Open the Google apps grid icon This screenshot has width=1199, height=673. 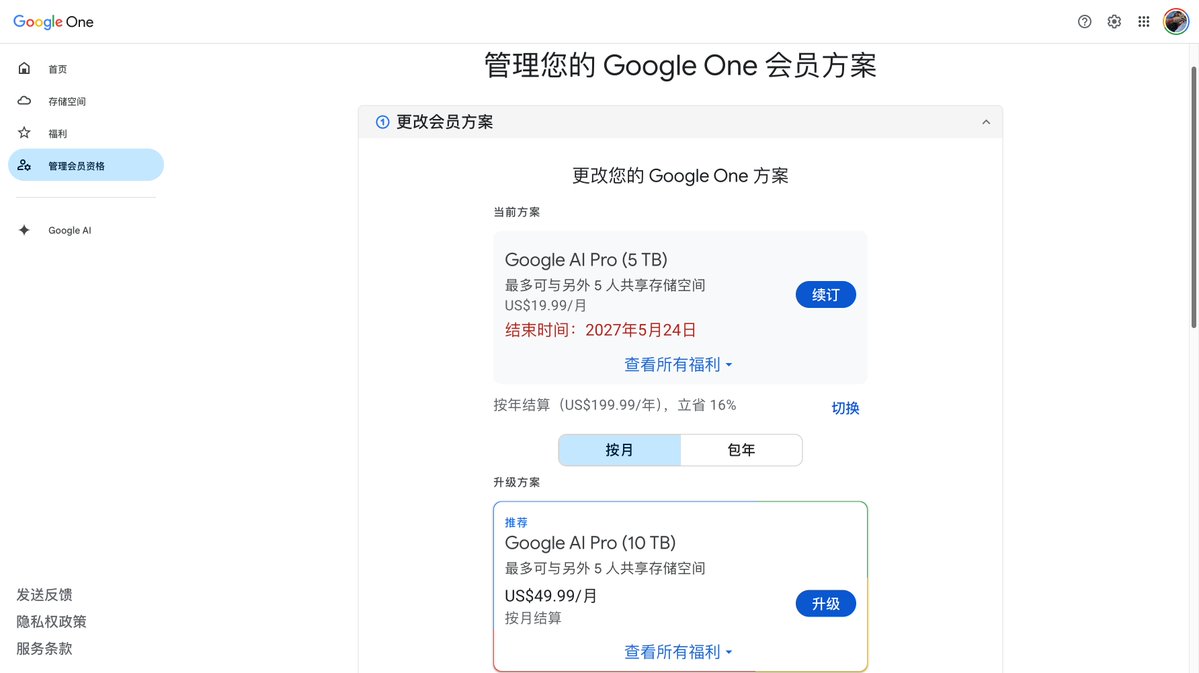click(x=1144, y=21)
